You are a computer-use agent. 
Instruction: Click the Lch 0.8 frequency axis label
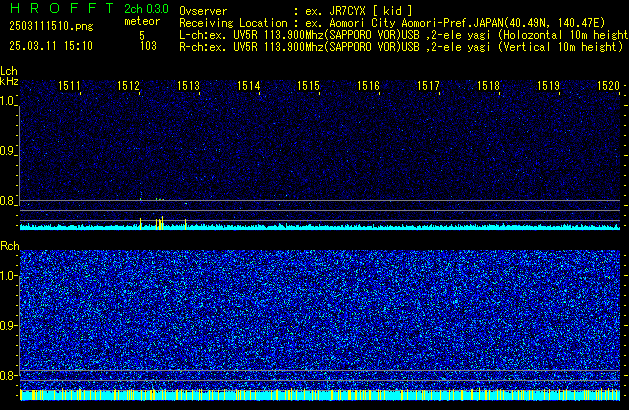click(x=7, y=201)
